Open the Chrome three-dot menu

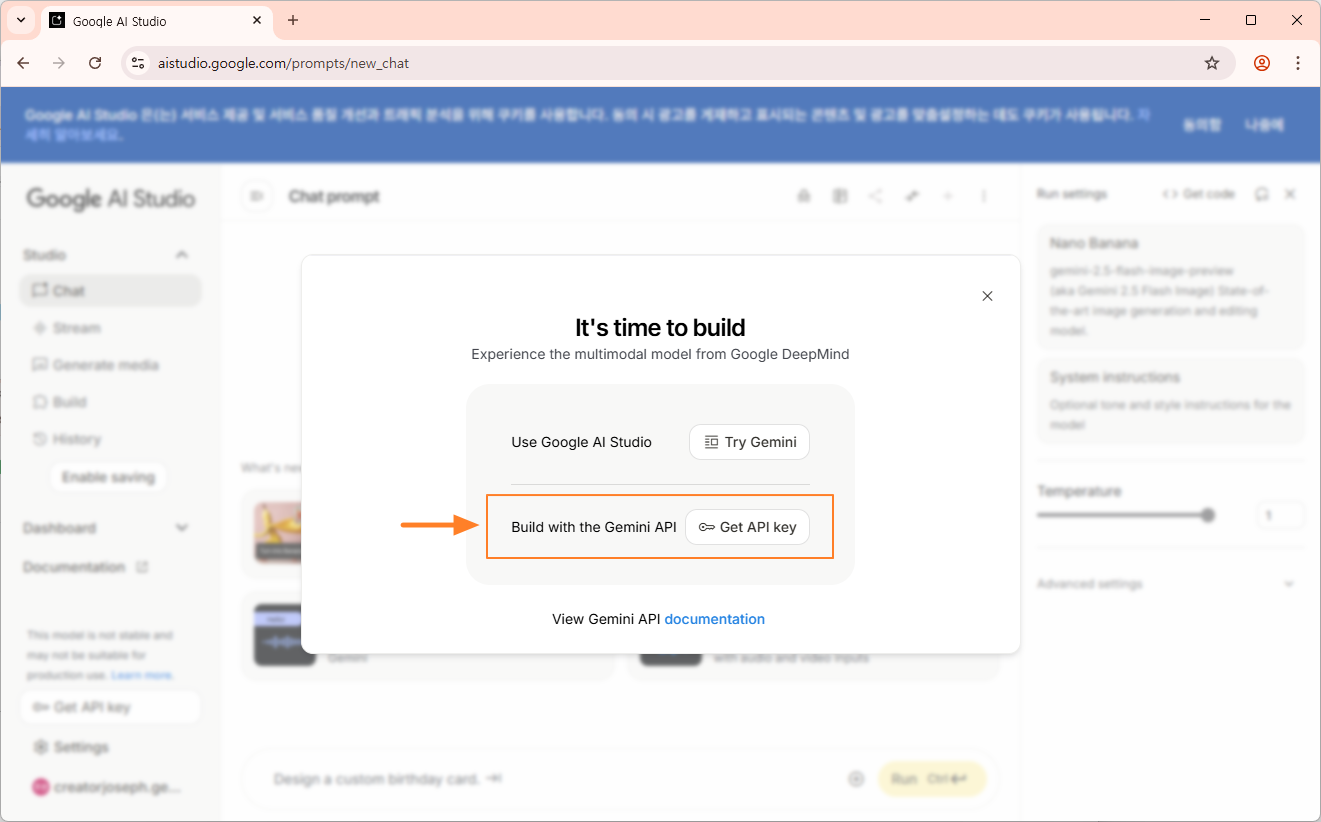coord(1298,63)
